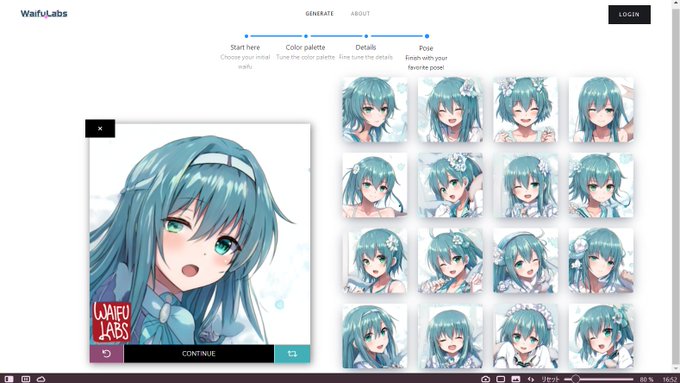Click the 16:52 clock in status bar
The image size is (680, 383).
click(x=670, y=380)
